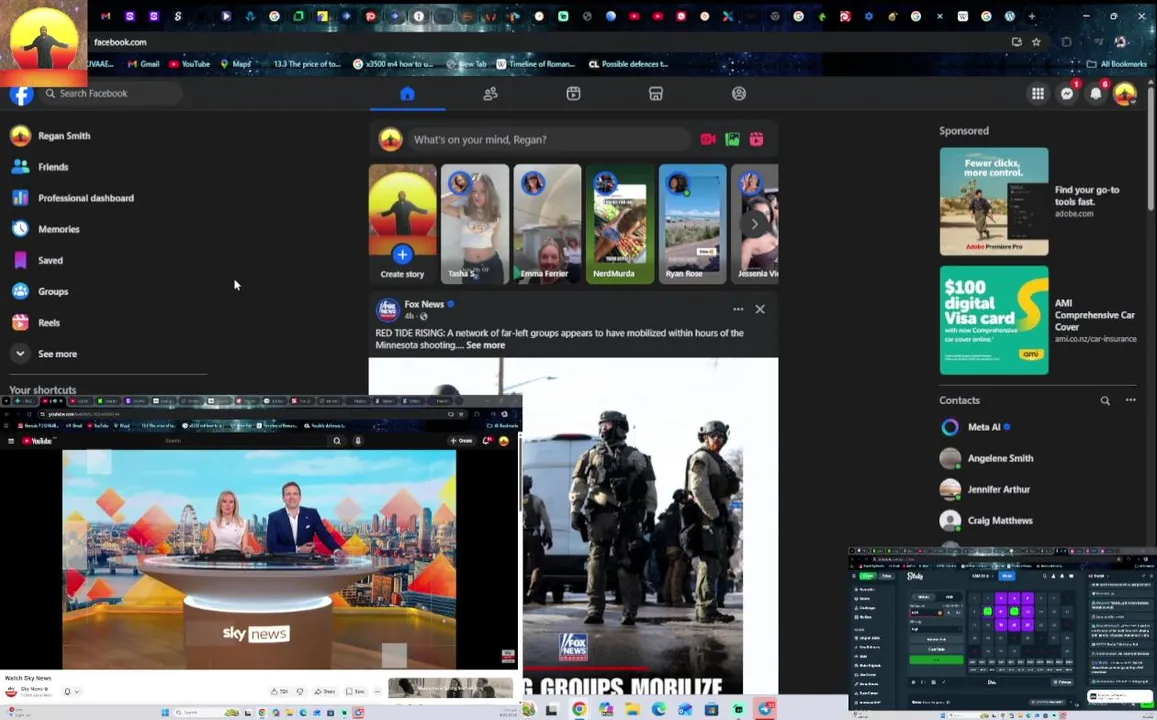Image resolution: width=1157 pixels, height=720 pixels.
Task: Focus the Search Facebook field
Action: pos(111,93)
